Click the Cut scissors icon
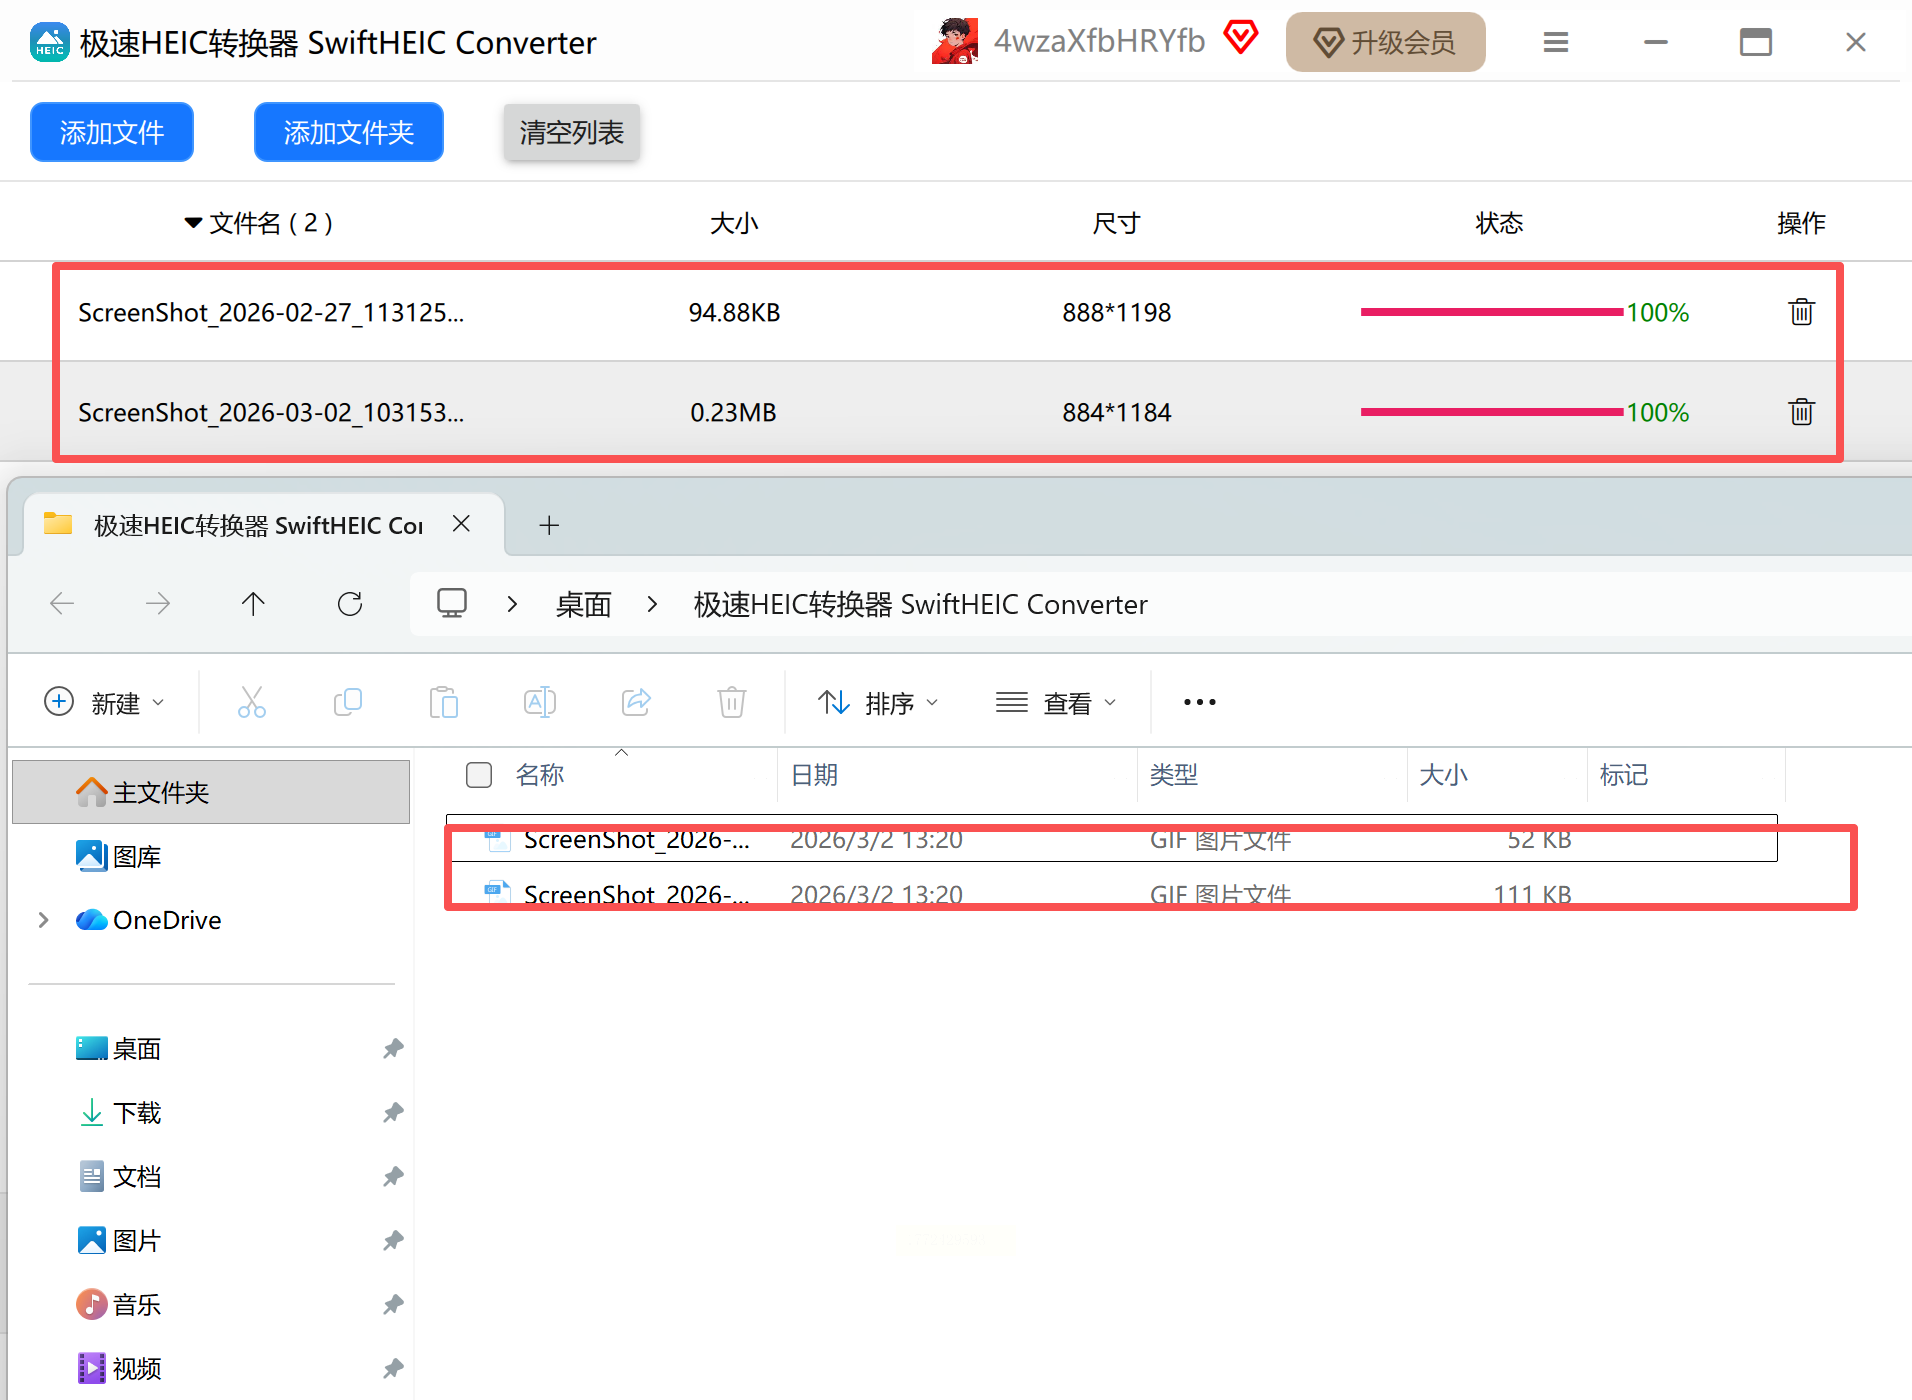1912x1400 pixels. [251, 702]
